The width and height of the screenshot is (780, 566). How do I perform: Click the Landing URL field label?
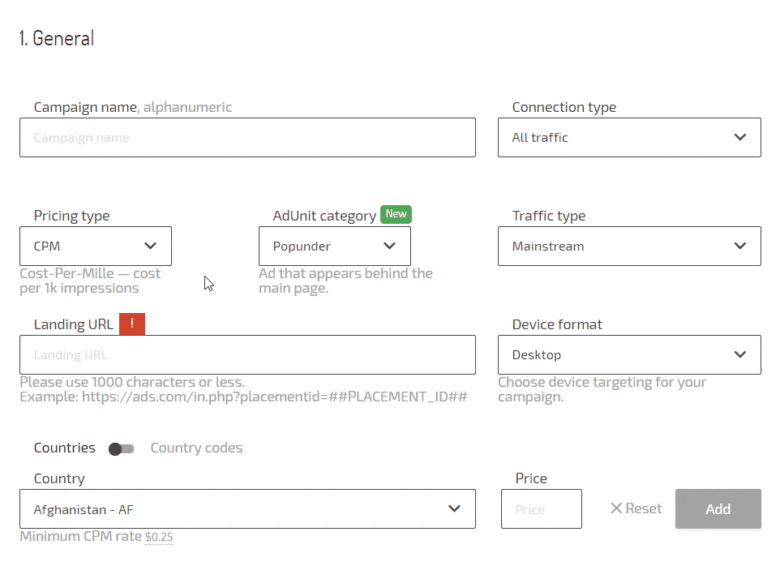73,324
